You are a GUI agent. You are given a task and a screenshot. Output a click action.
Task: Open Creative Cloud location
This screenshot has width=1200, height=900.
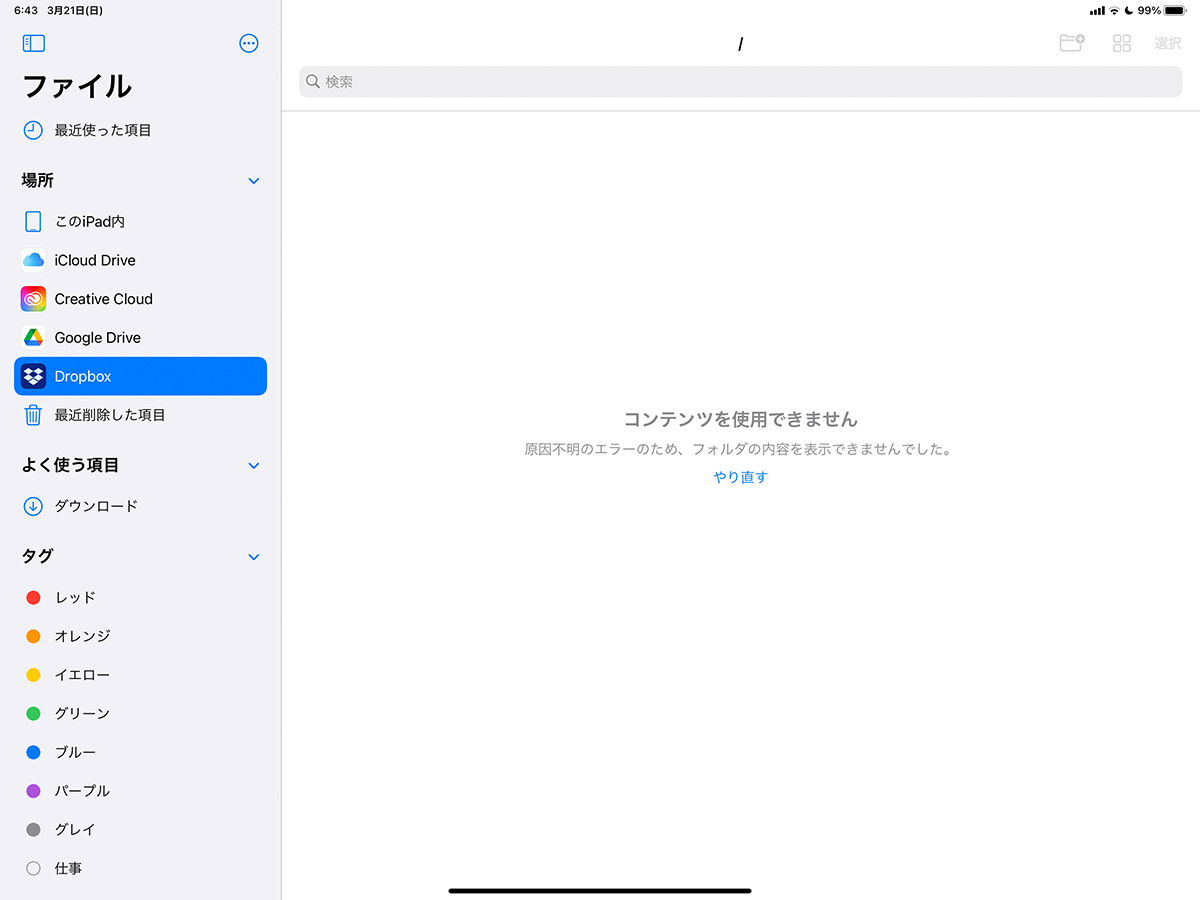click(103, 299)
